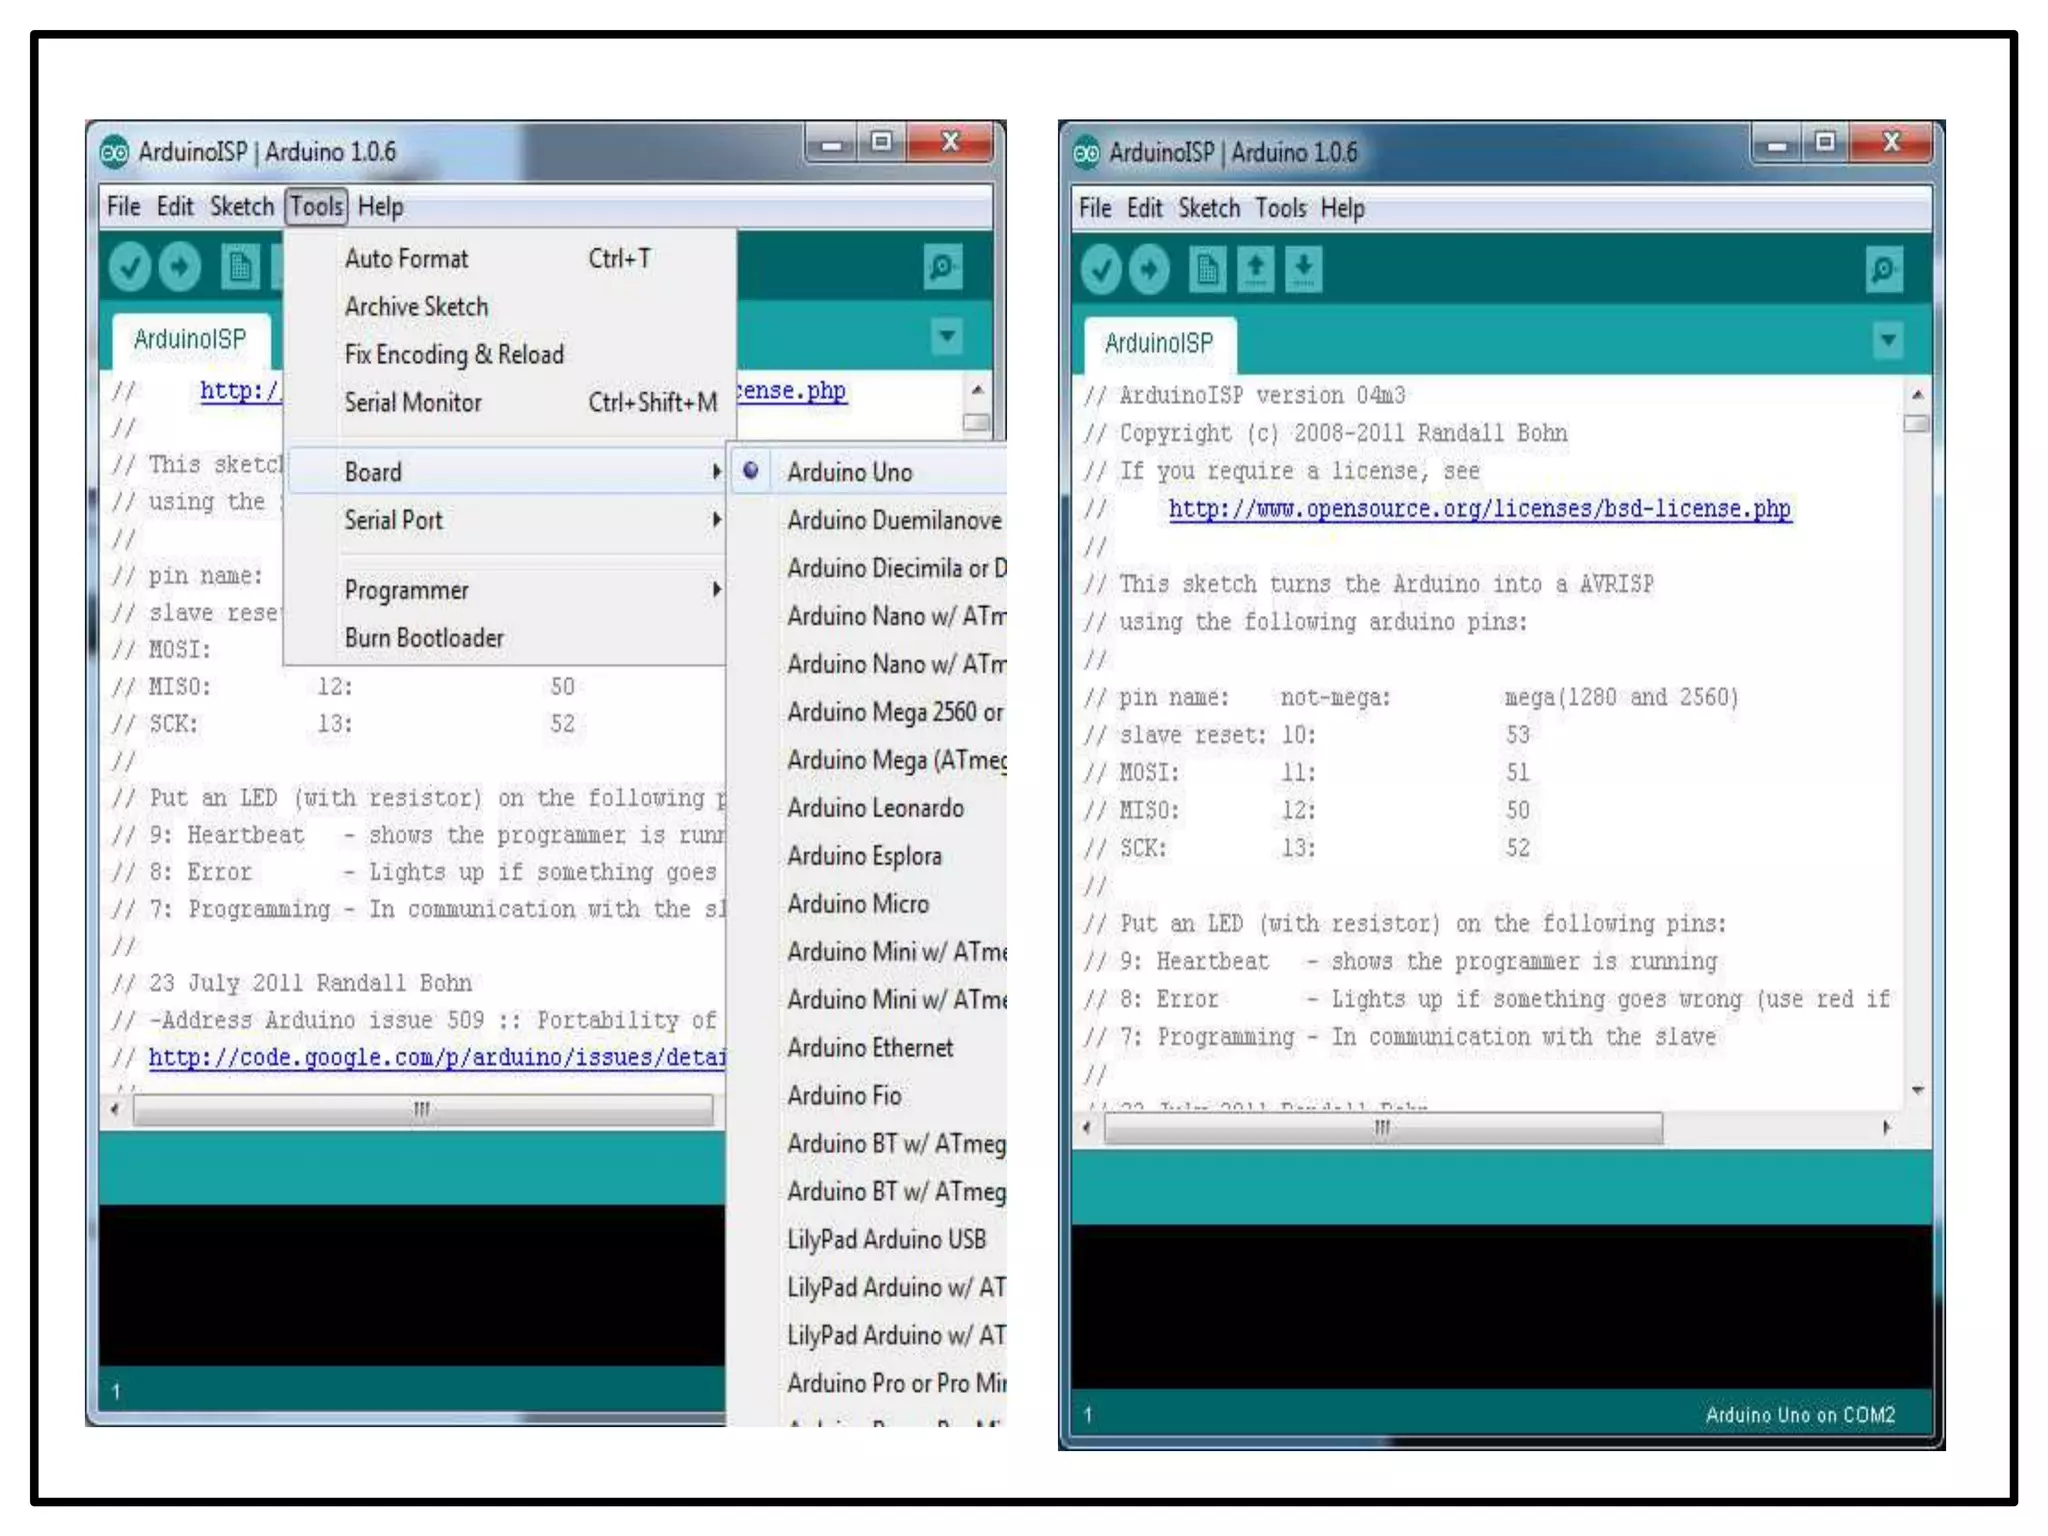
Task: Open tab dropdown arrow in right window
Action: [x=1888, y=340]
